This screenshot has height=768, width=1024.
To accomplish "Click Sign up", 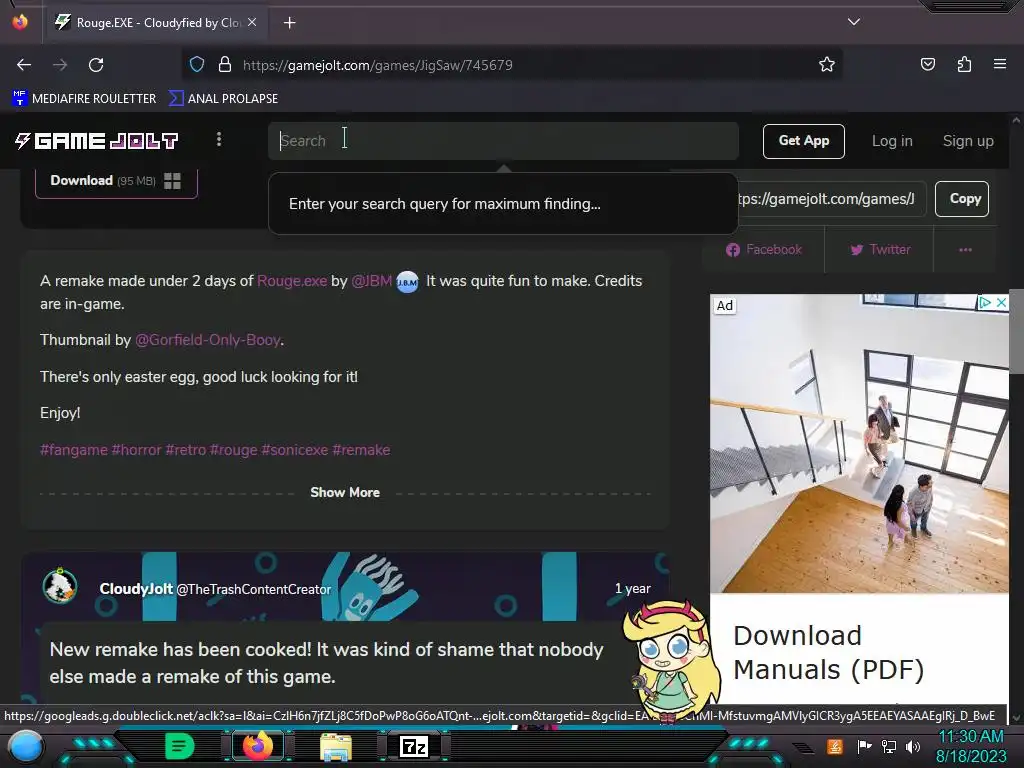I will coord(968,141).
